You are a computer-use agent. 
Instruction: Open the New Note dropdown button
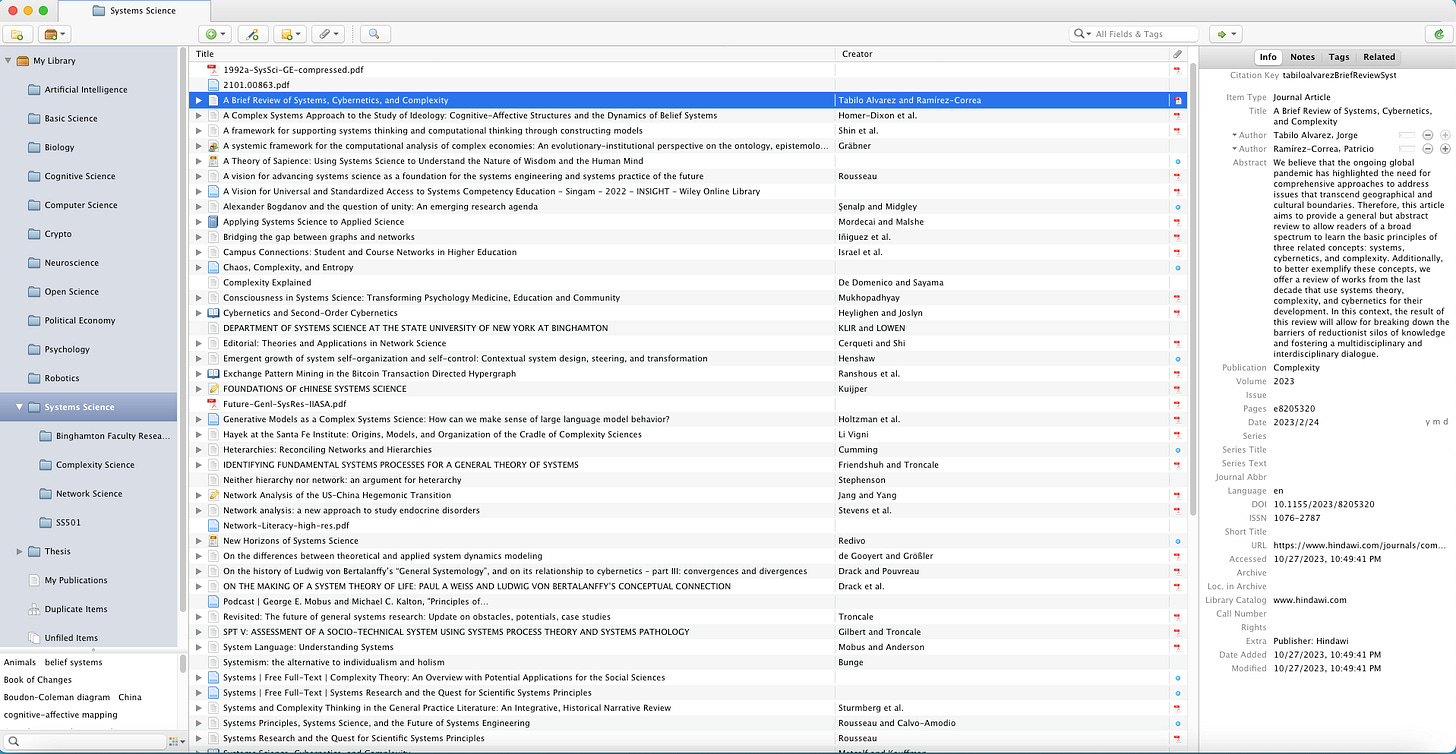291,34
